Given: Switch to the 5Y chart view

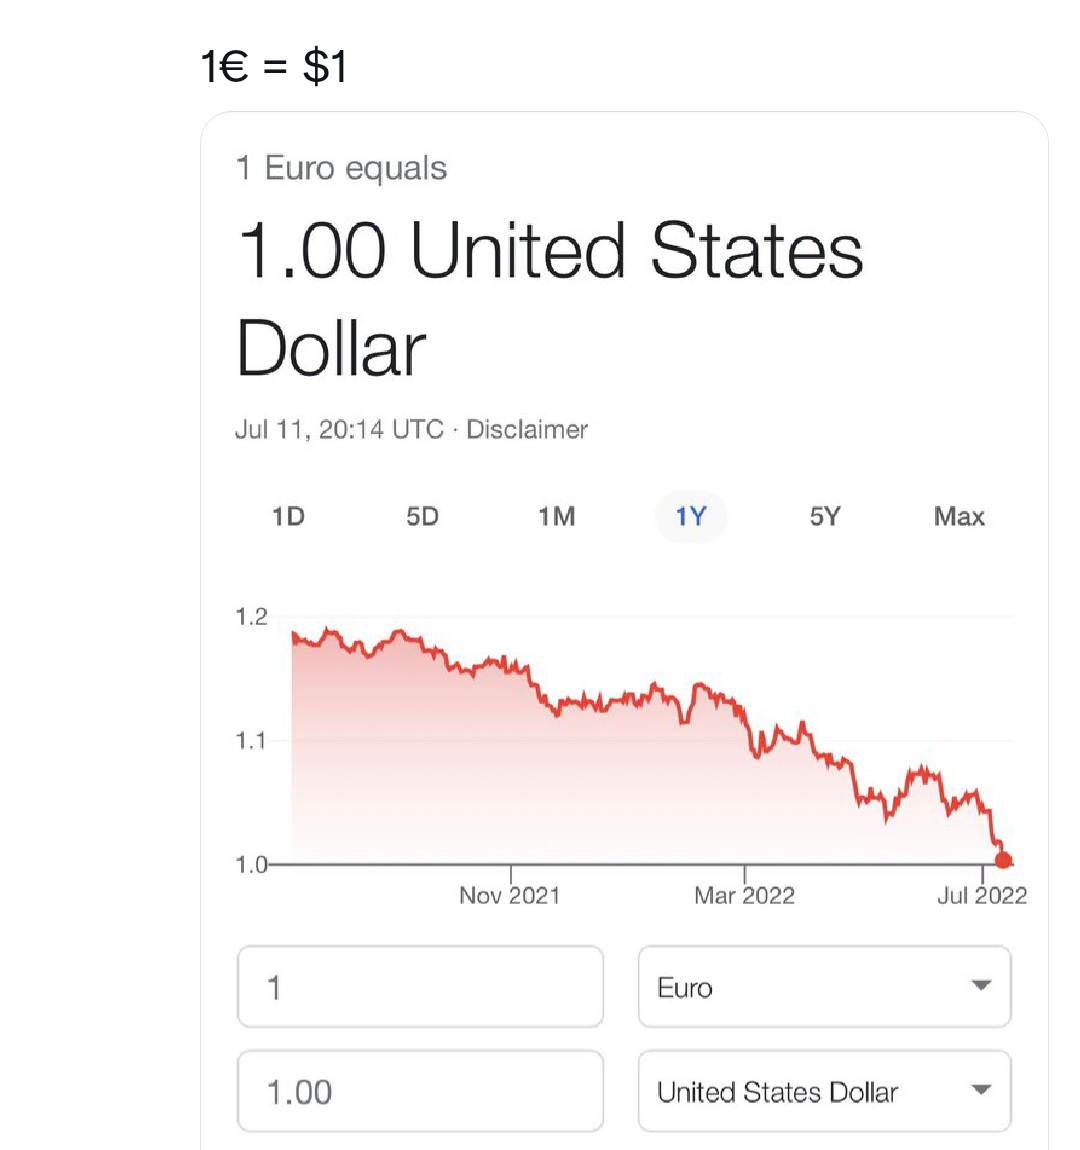Looking at the screenshot, I should [x=825, y=517].
